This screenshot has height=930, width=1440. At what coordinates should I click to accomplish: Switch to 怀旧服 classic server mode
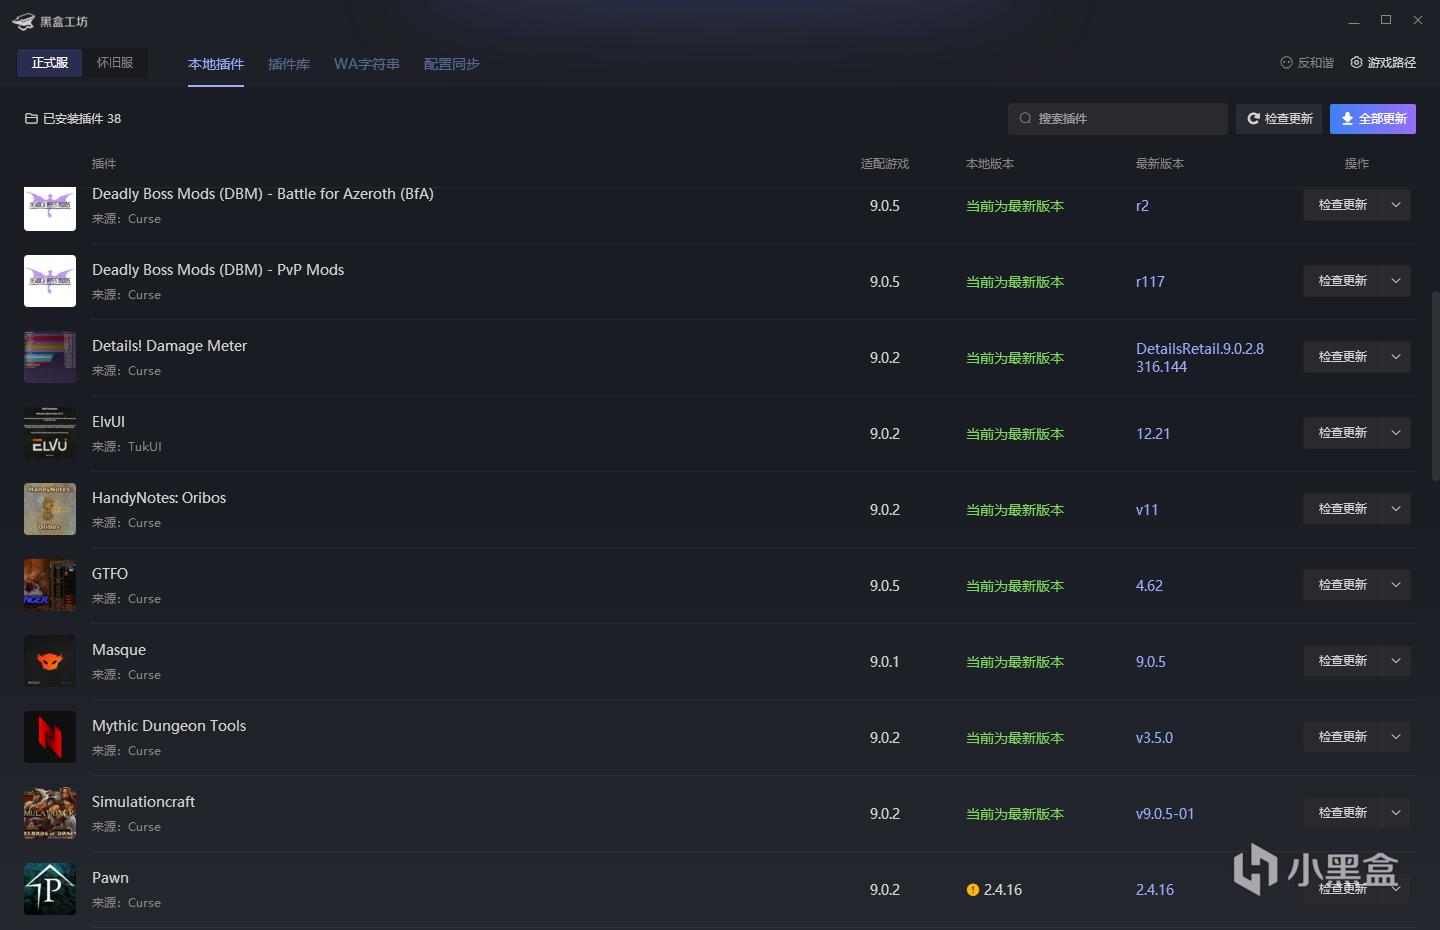coord(115,63)
